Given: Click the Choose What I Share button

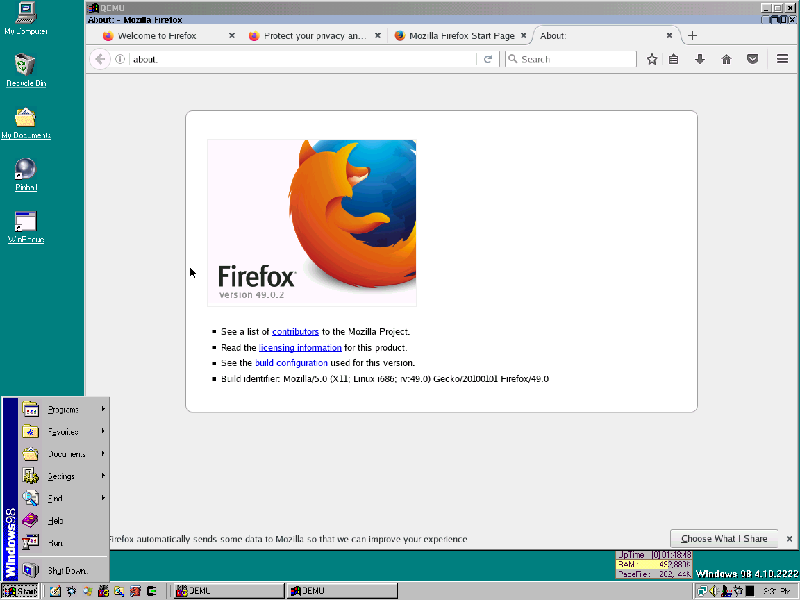Looking at the screenshot, I should click(x=724, y=539).
